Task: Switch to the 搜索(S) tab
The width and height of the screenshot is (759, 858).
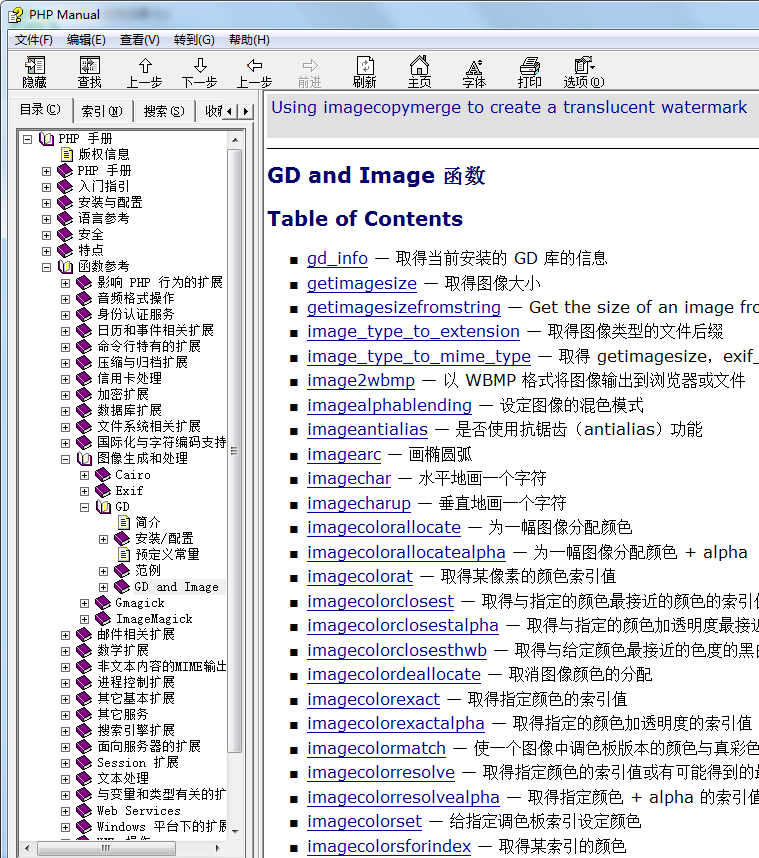Action: click(164, 111)
